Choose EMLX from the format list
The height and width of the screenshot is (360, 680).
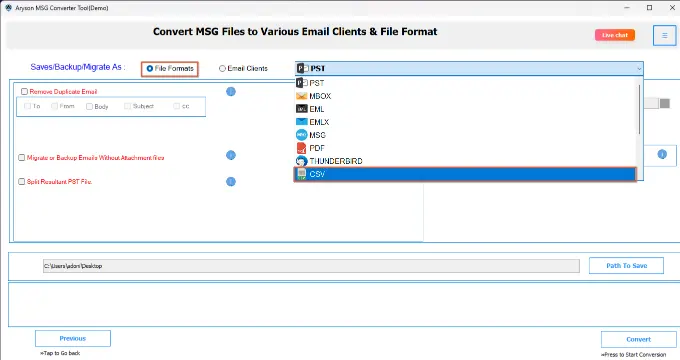coord(466,122)
